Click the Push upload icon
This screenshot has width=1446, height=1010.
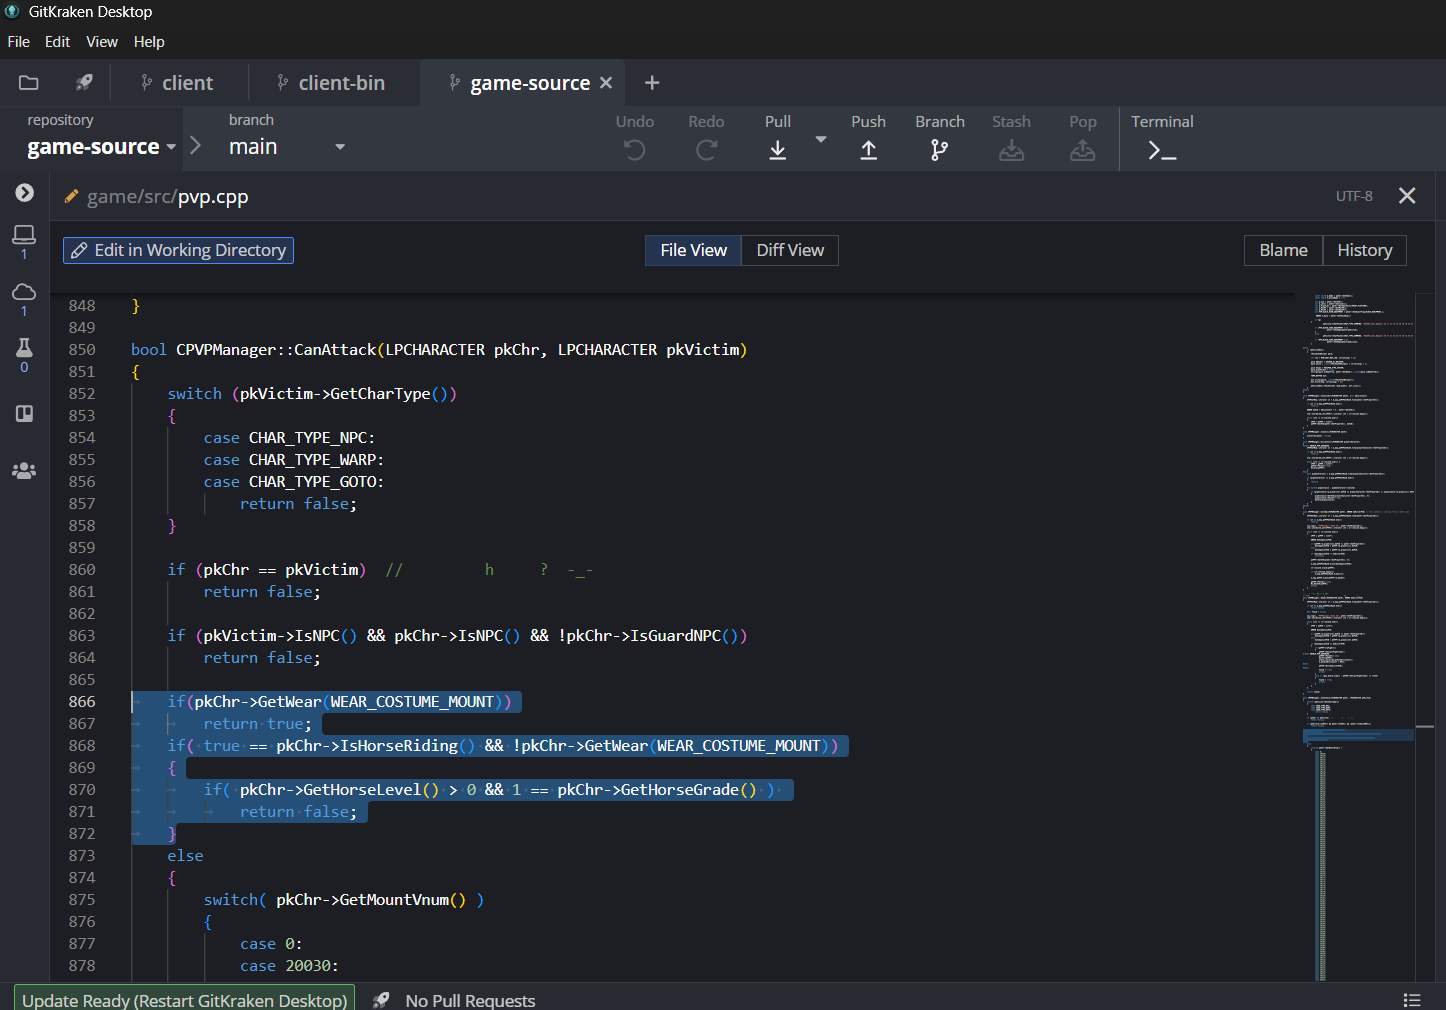pos(868,150)
